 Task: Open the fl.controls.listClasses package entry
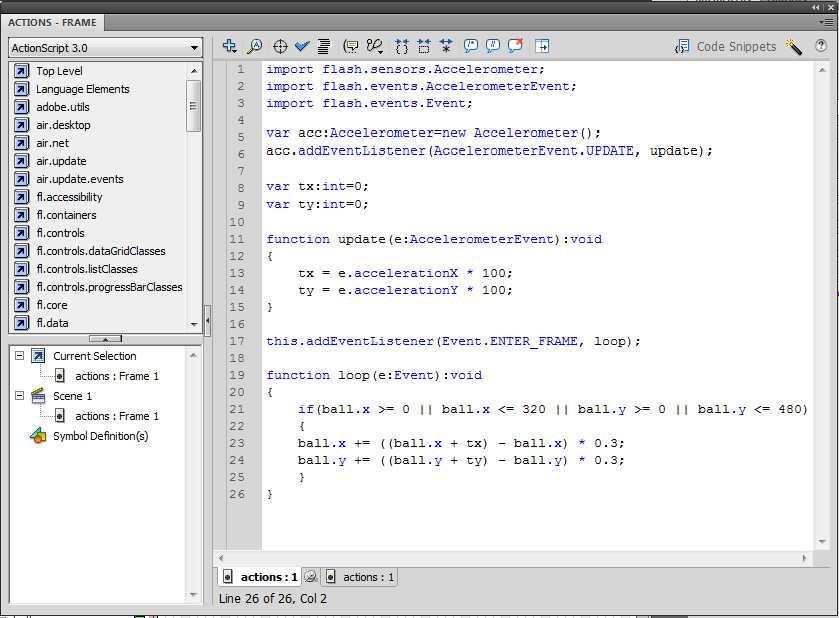pos(87,269)
